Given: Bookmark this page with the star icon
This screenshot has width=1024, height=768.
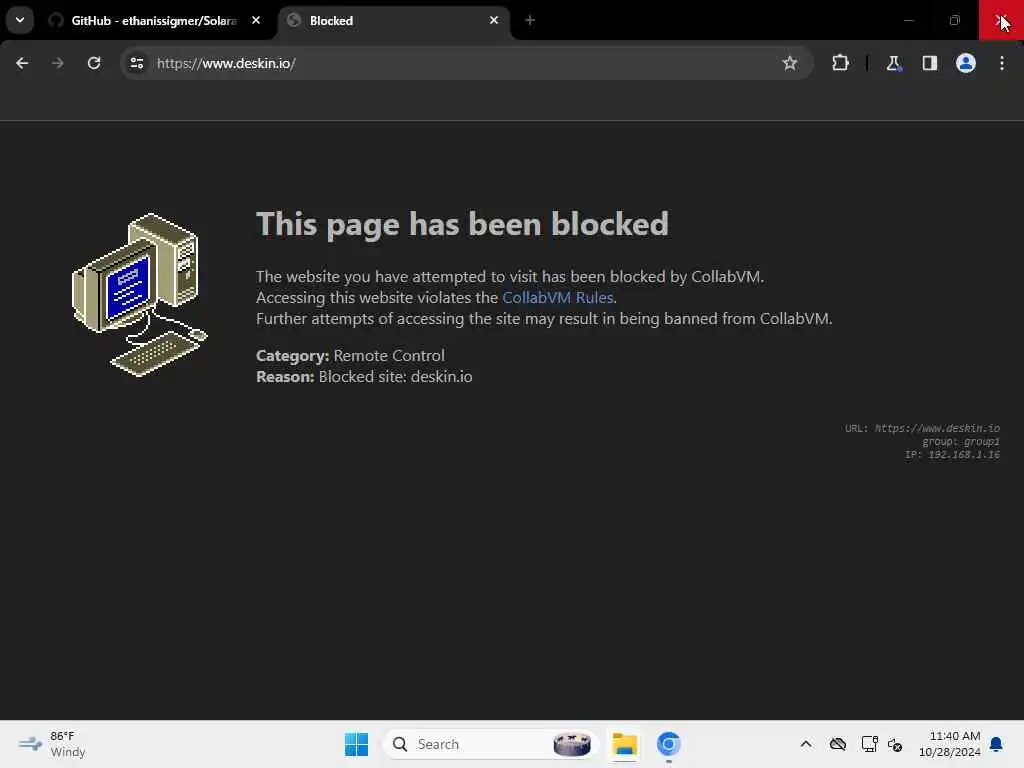Looking at the screenshot, I should point(790,63).
